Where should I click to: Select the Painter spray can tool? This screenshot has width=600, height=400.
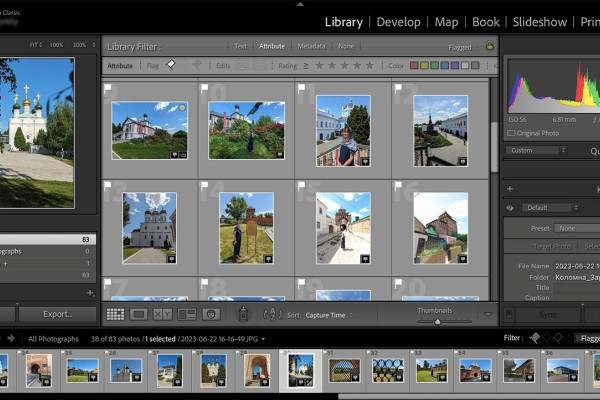coord(243,314)
